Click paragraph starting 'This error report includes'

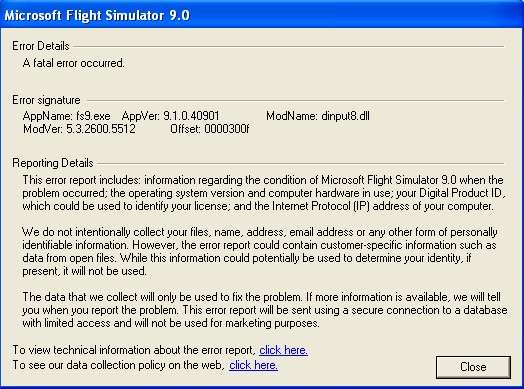click(264, 193)
